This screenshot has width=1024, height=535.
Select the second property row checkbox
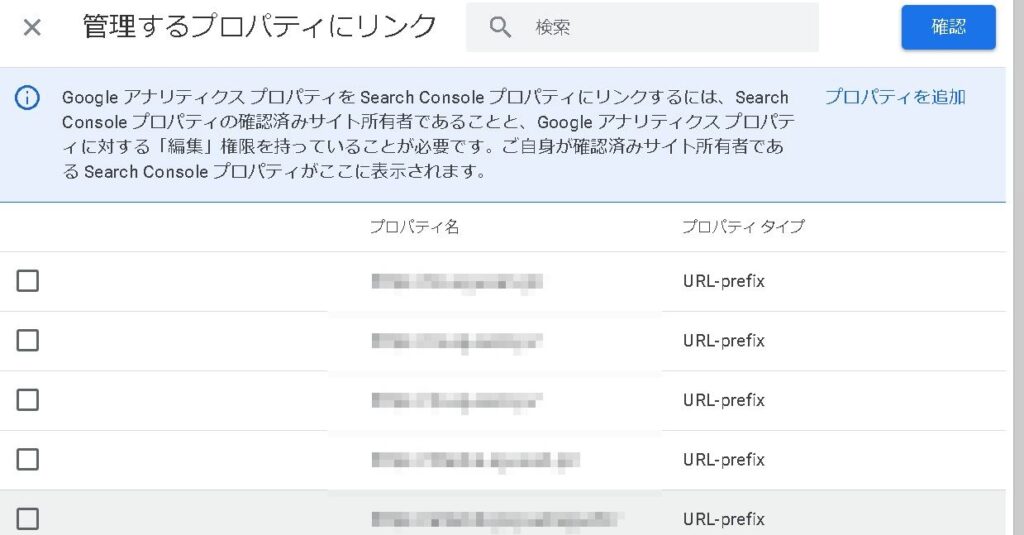28,341
